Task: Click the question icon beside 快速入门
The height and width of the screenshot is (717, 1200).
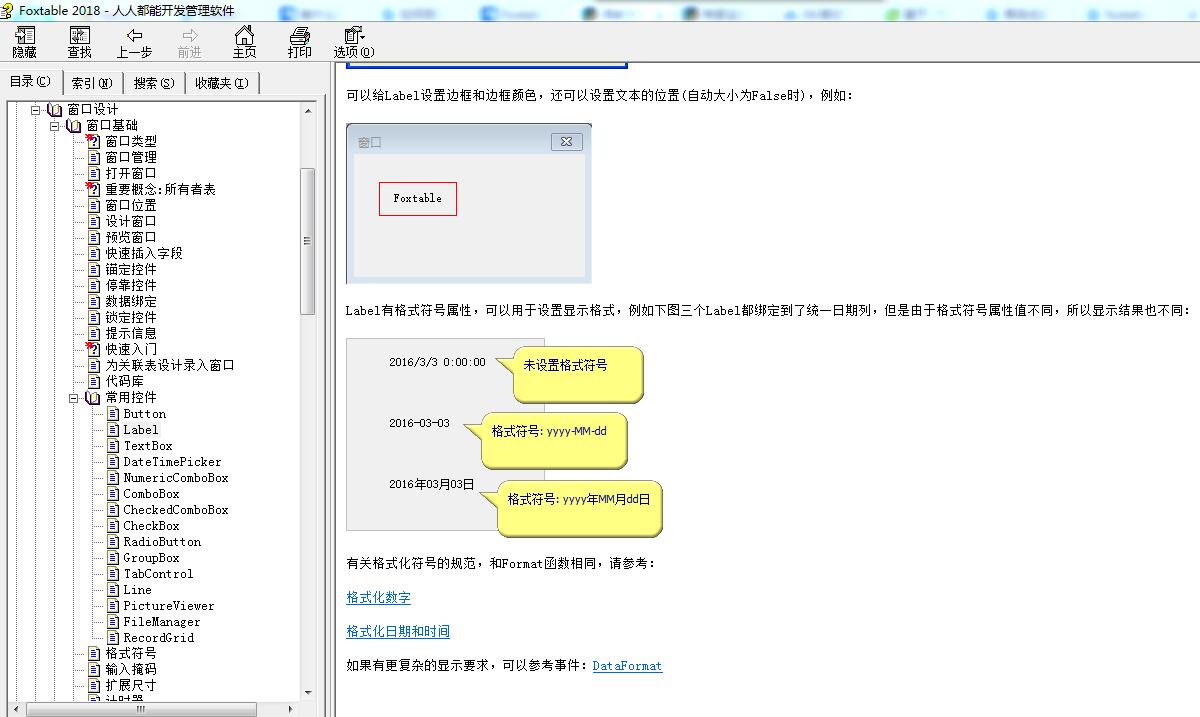Action: coord(94,349)
